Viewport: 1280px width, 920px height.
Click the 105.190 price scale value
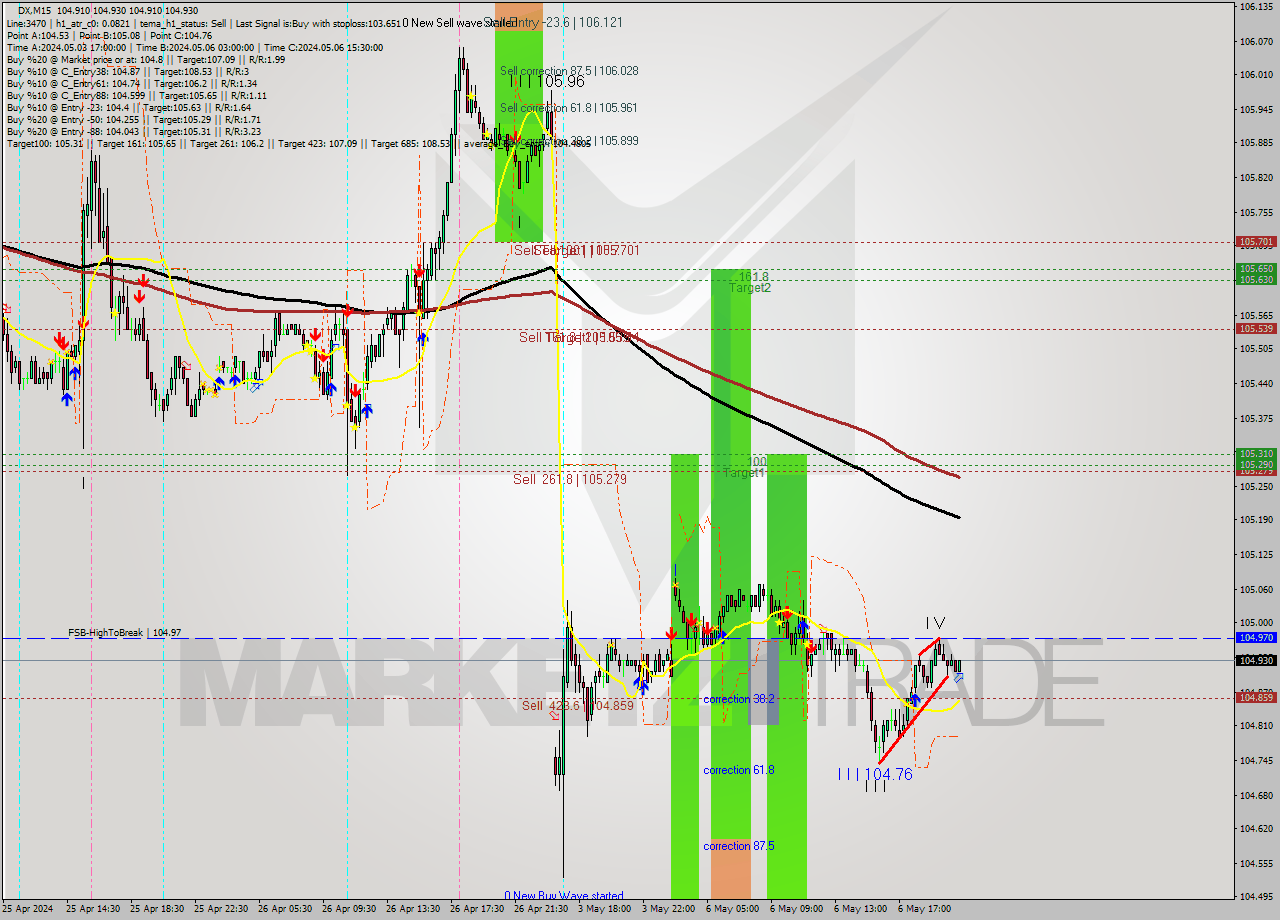point(1257,520)
